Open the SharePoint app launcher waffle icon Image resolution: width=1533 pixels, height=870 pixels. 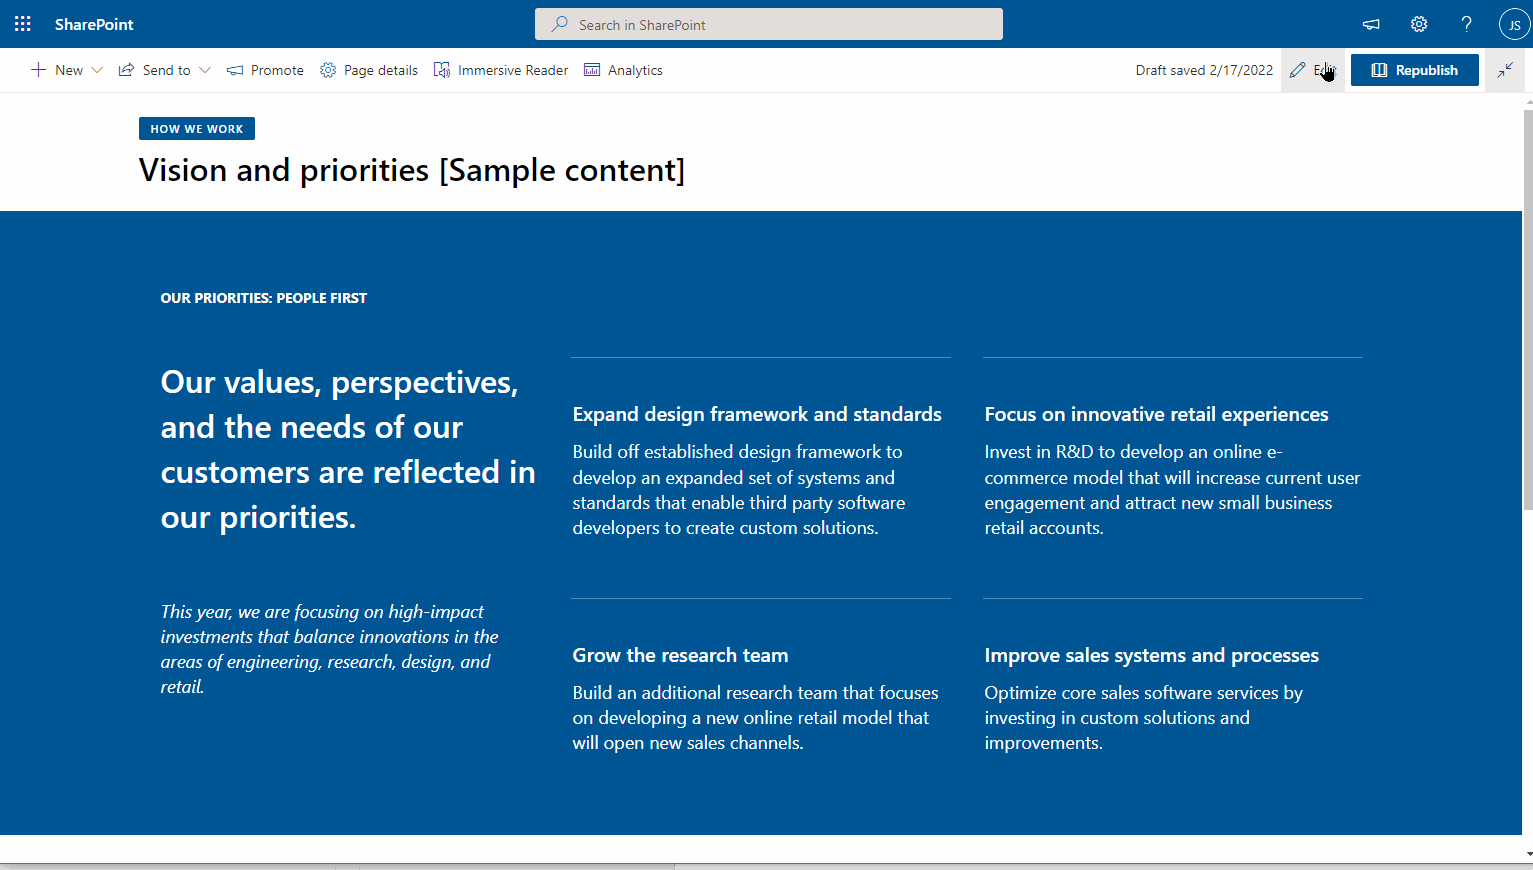(x=22, y=23)
